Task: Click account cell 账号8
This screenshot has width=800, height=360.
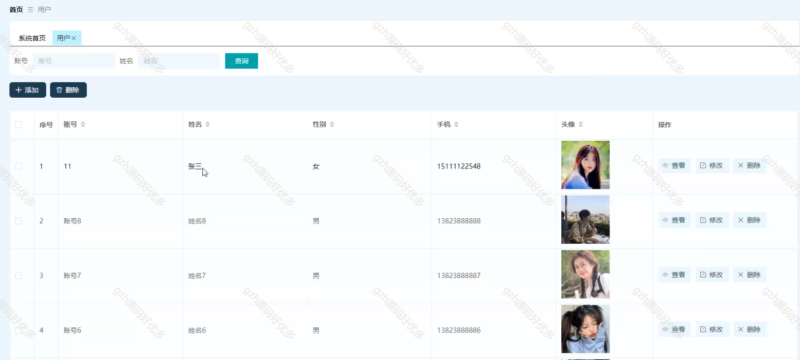Action: (72, 221)
